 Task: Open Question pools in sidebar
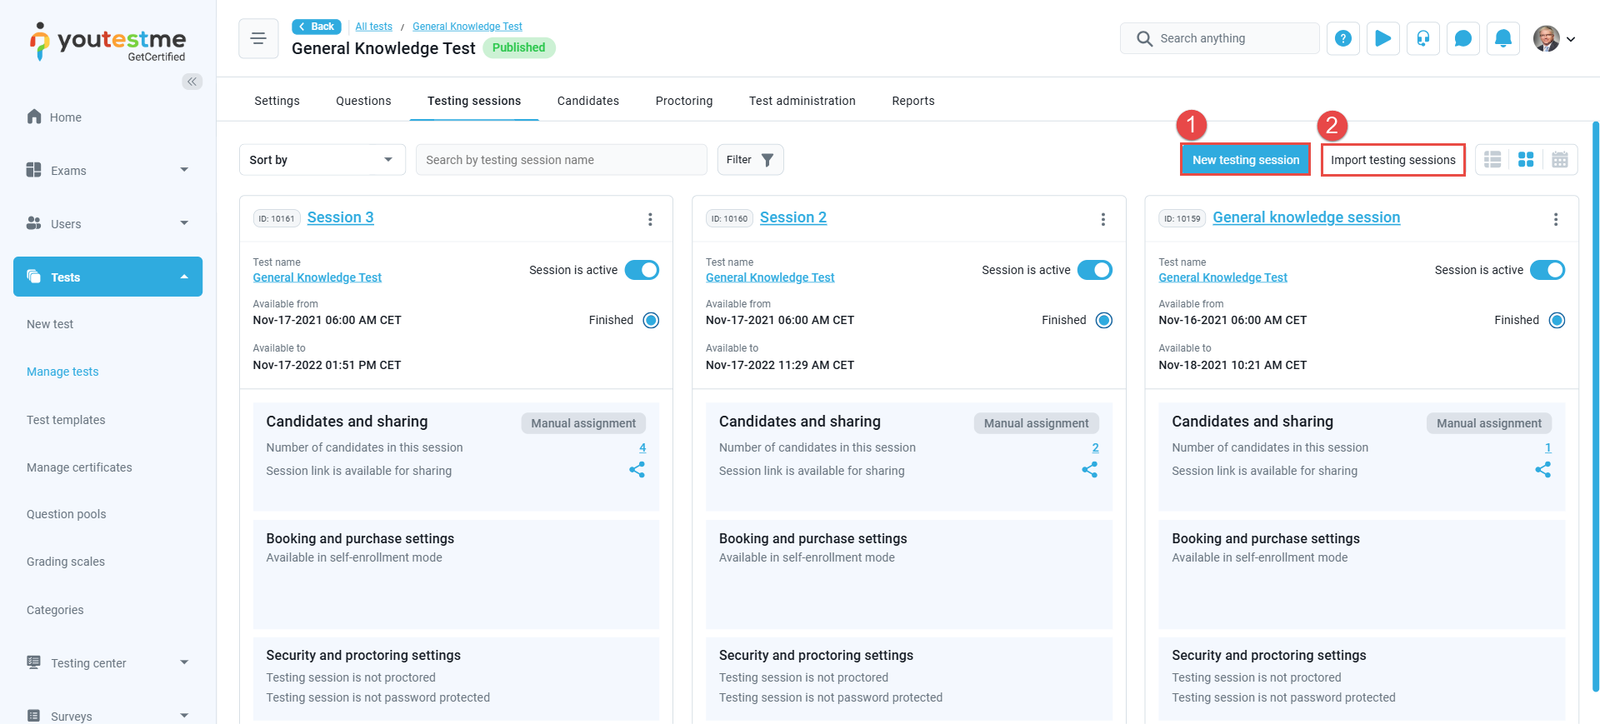pos(66,514)
